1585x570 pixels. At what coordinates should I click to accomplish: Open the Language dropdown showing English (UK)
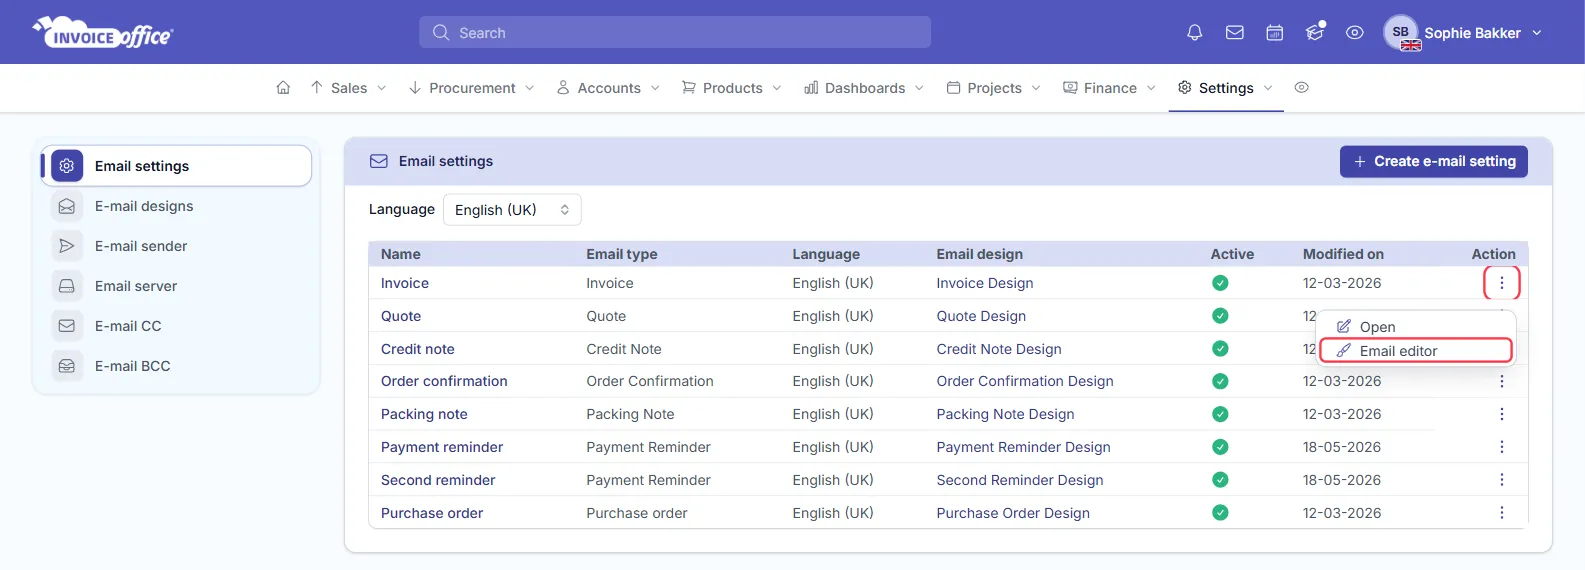(512, 210)
